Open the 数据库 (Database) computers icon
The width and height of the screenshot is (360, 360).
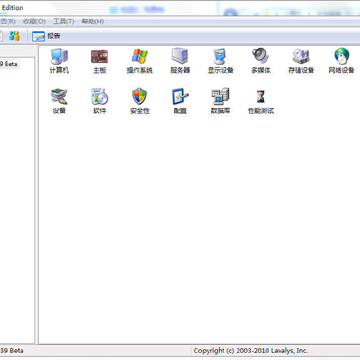220,96
